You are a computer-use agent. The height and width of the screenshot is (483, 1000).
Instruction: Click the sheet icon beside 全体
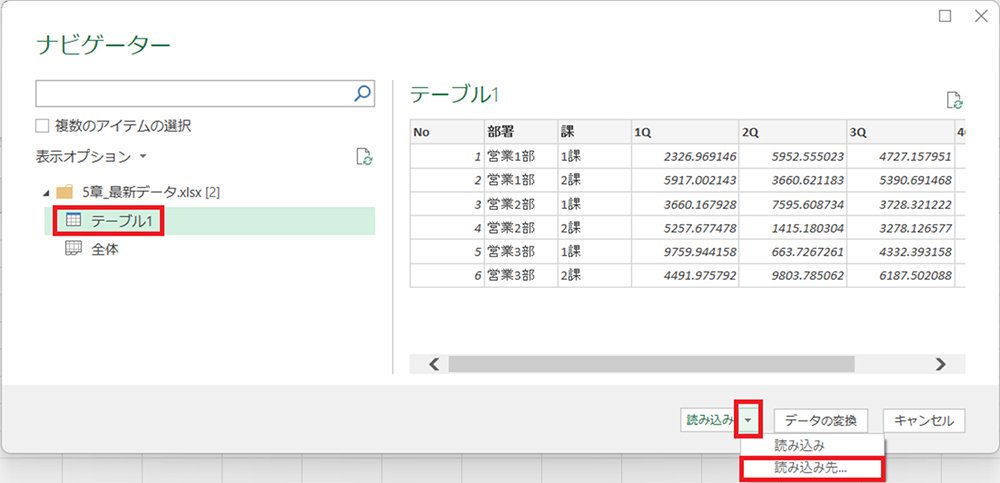pos(74,249)
